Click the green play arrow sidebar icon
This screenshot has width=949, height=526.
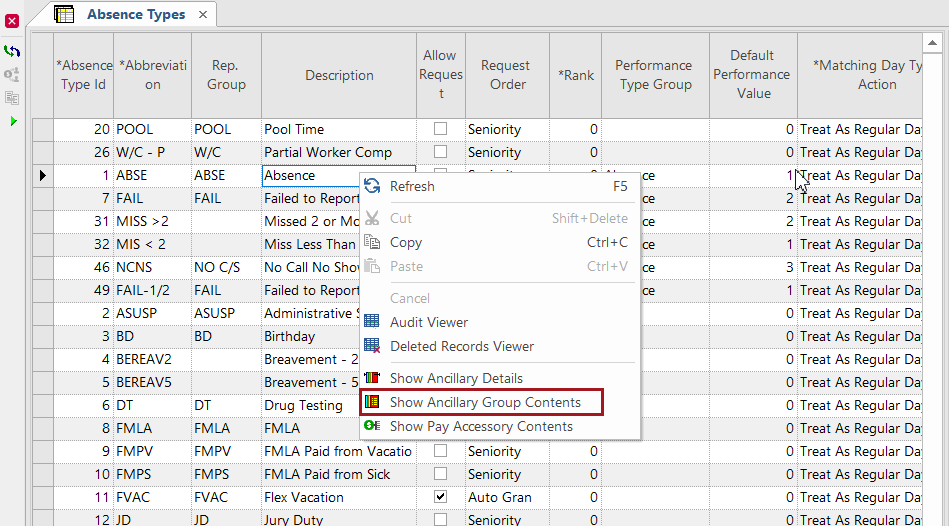[x=13, y=121]
